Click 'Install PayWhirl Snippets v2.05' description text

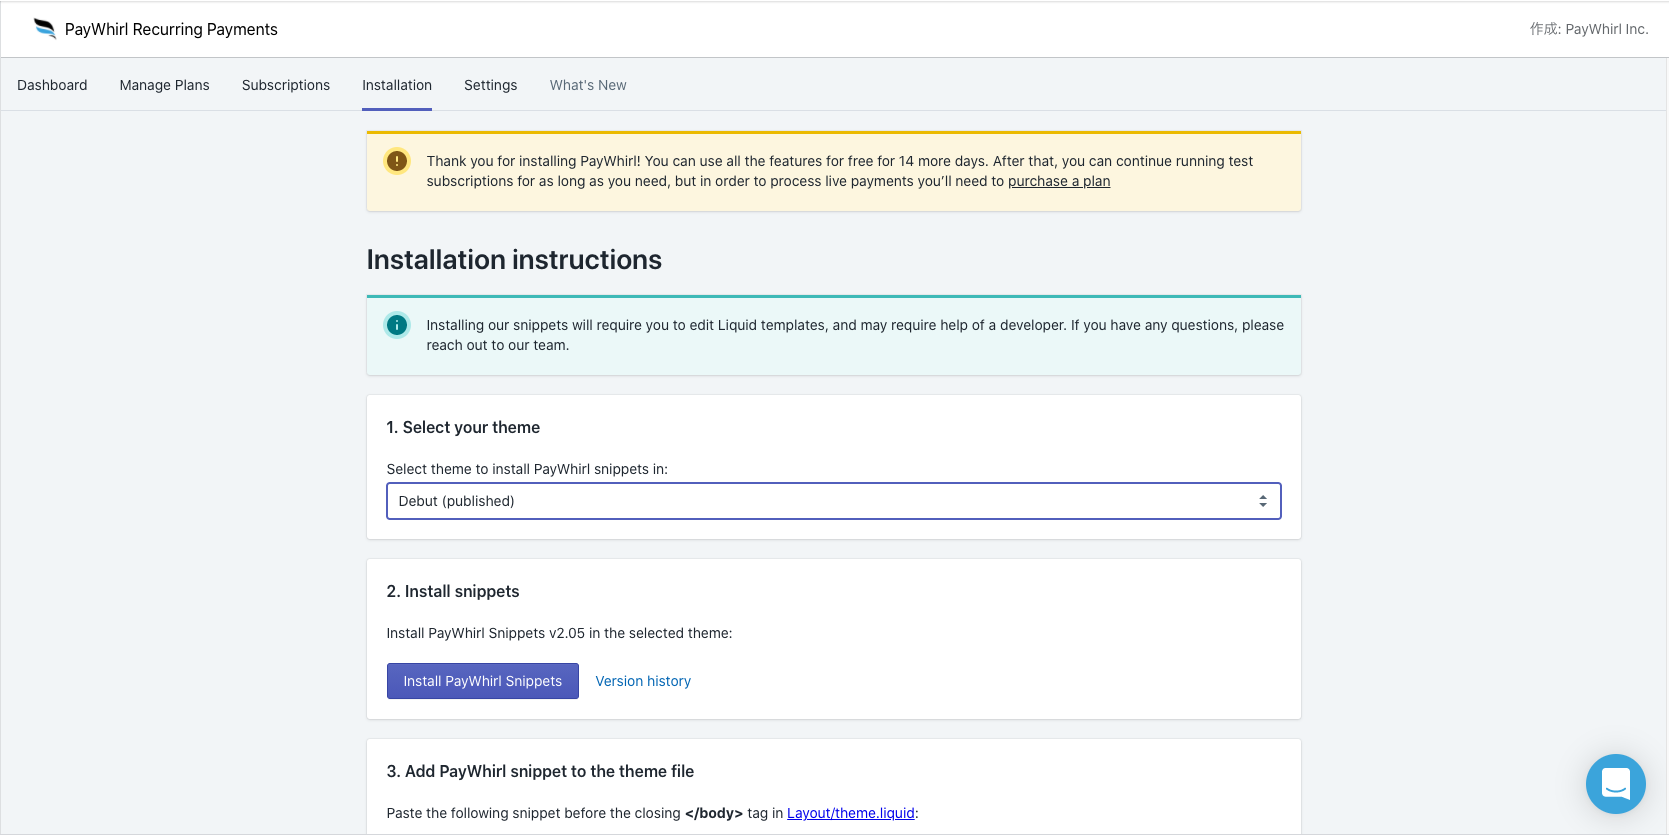coord(559,633)
